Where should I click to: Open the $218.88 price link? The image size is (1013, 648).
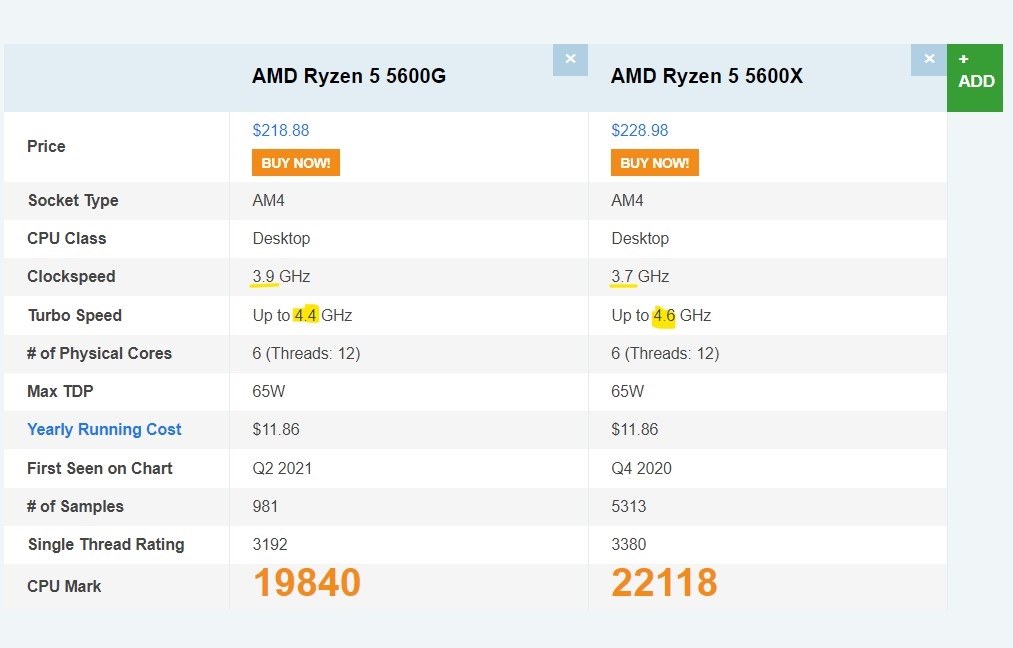tap(281, 131)
